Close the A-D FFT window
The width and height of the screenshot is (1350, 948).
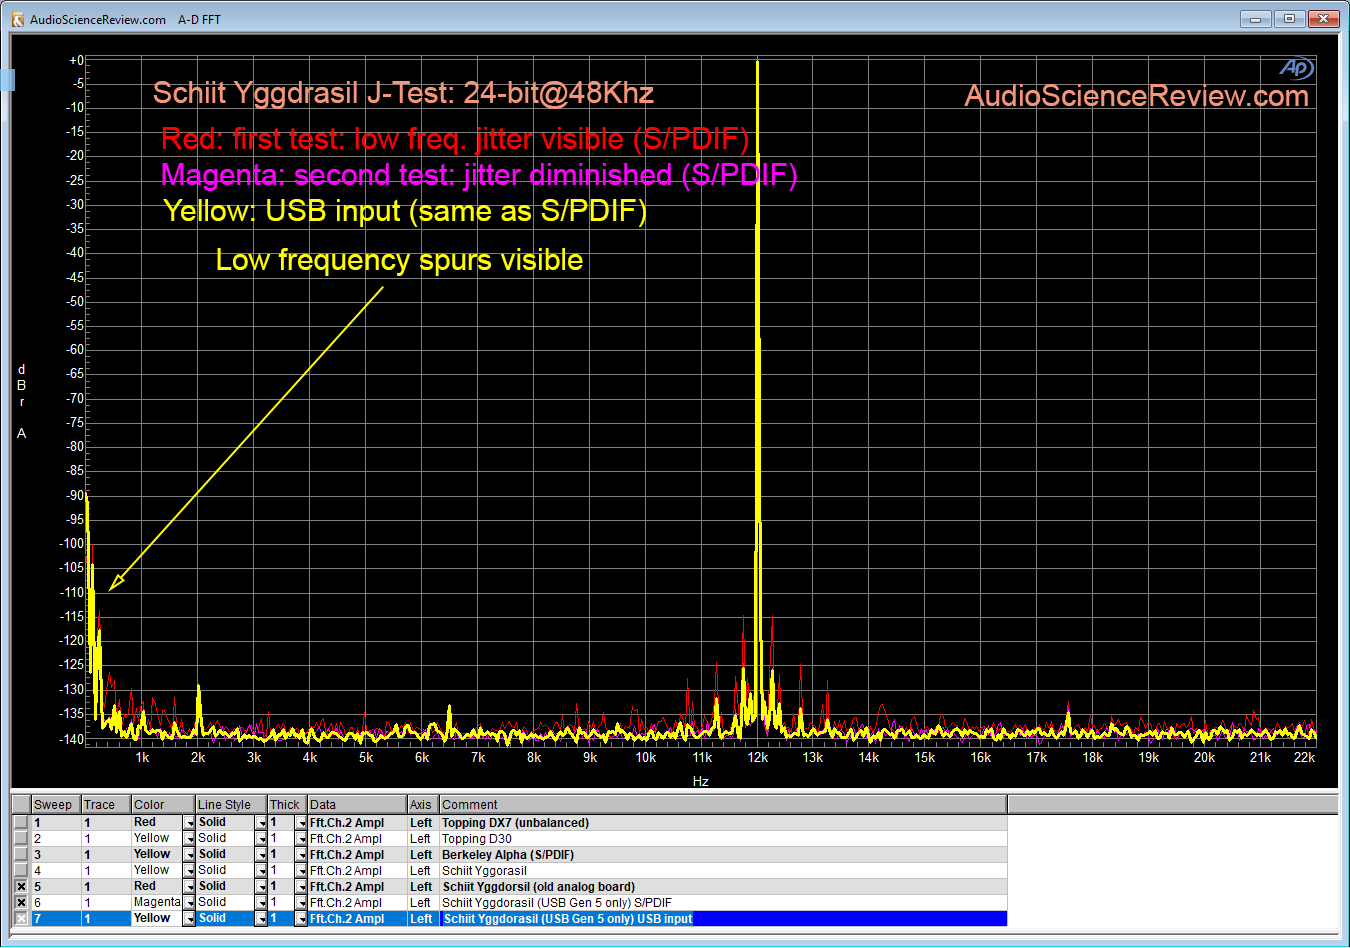[1323, 19]
